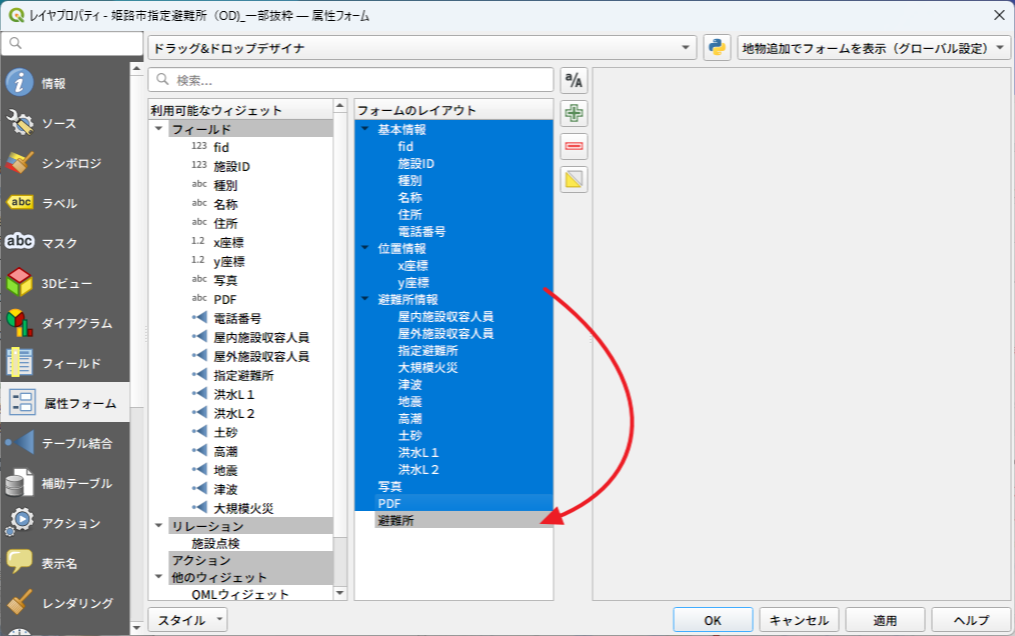Click the Python form code button
The width and height of the screenshot is (1015, 636).
coord(716,48)
